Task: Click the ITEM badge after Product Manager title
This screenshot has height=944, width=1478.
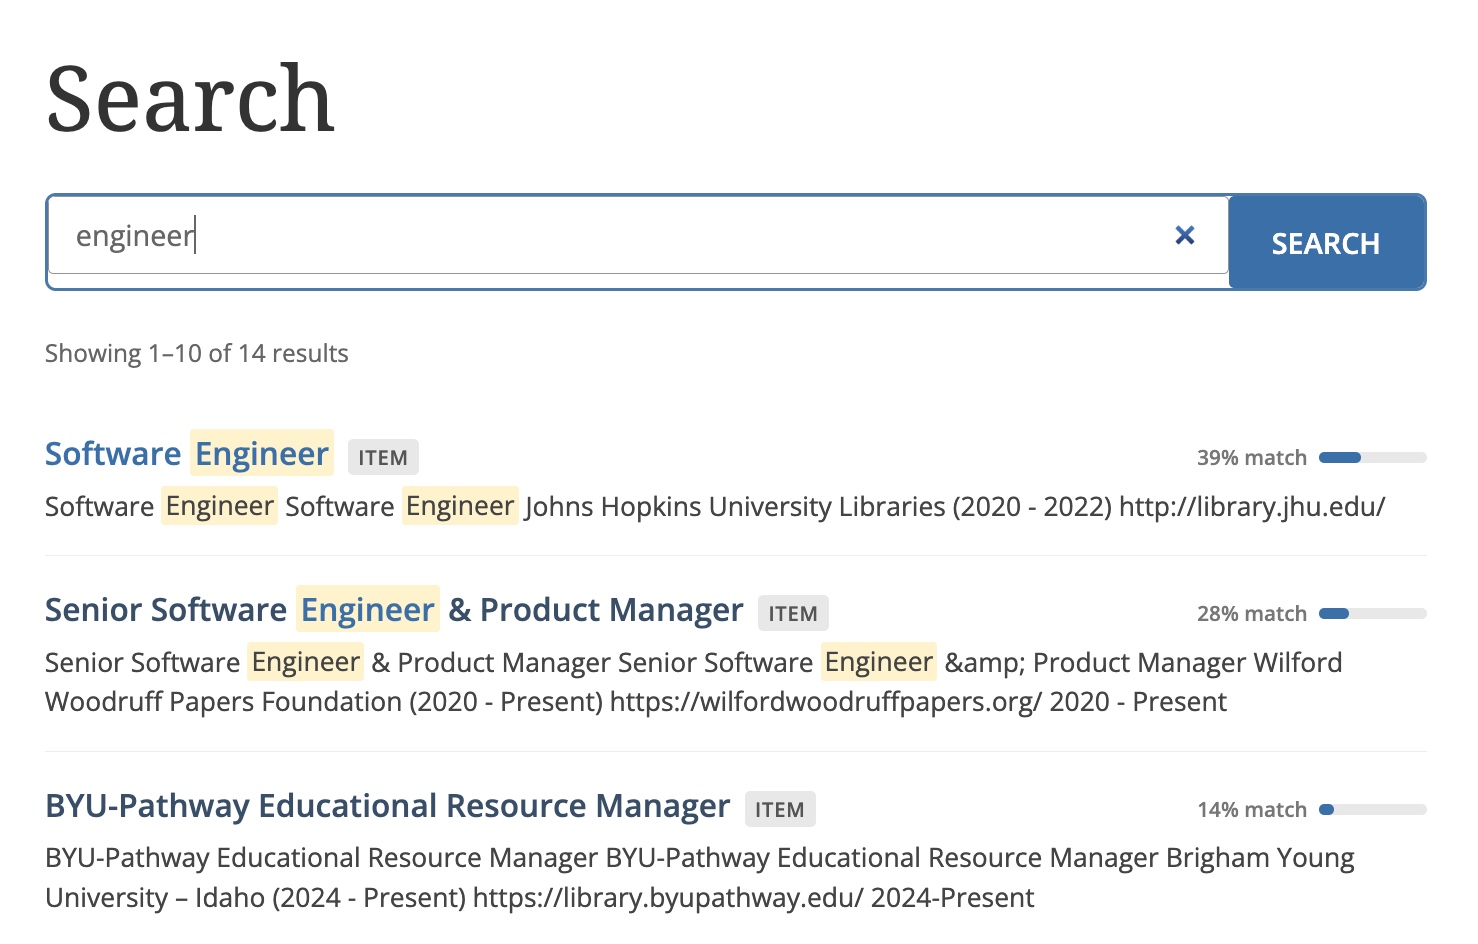Action: point(793,614)
